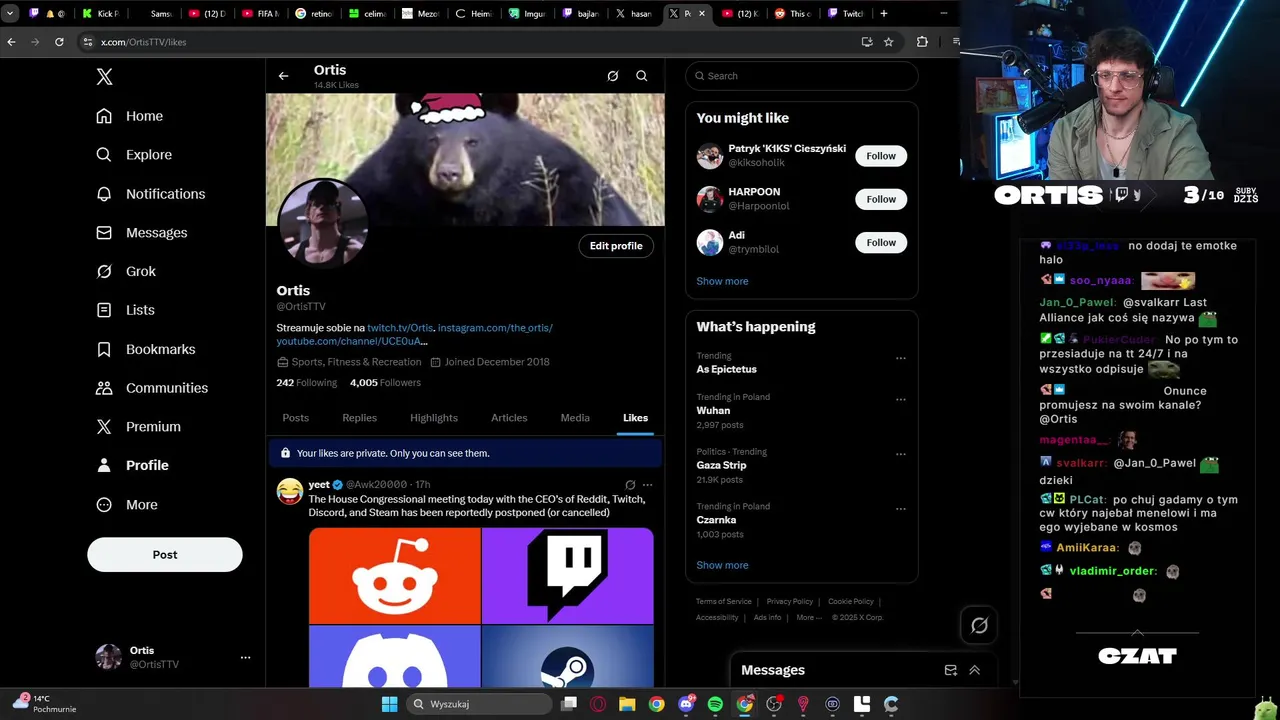This screenshot has width=1280, height=720.
Task: Switch to the Replies tab
Action: tap(359, 418)
